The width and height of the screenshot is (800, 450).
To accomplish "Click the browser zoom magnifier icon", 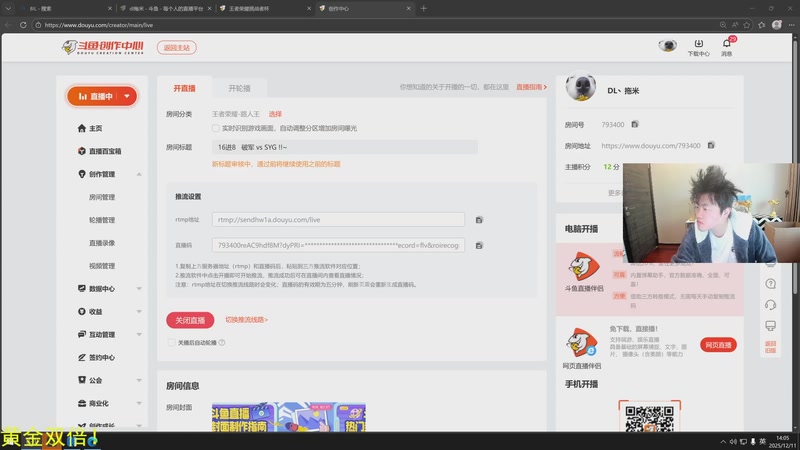I will tap(723, 24).
